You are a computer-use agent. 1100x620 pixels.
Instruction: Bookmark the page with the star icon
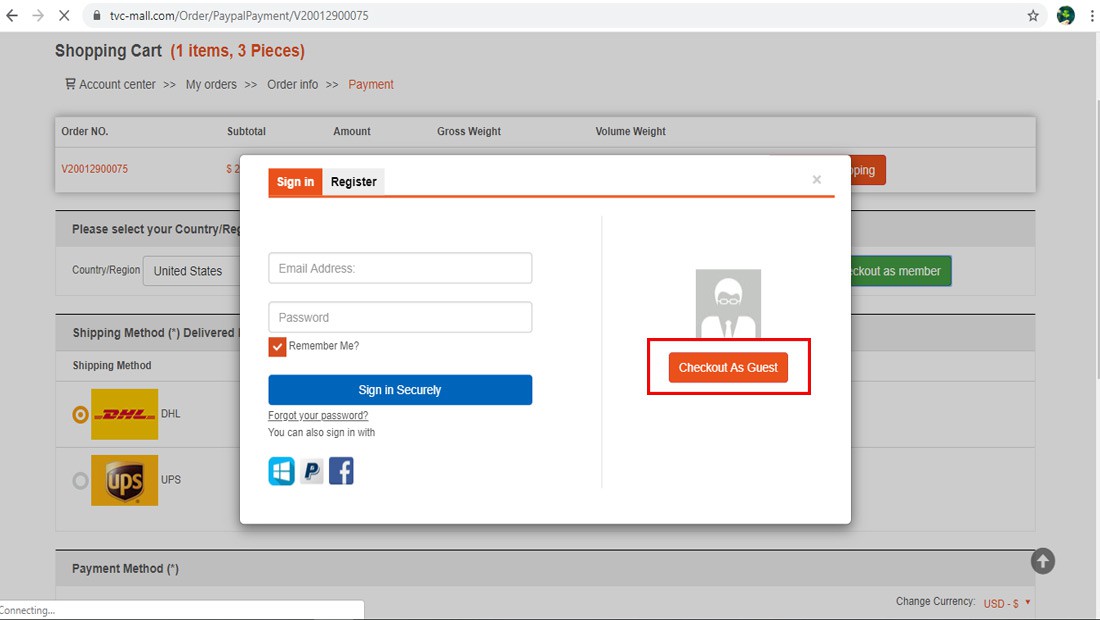1033,16
